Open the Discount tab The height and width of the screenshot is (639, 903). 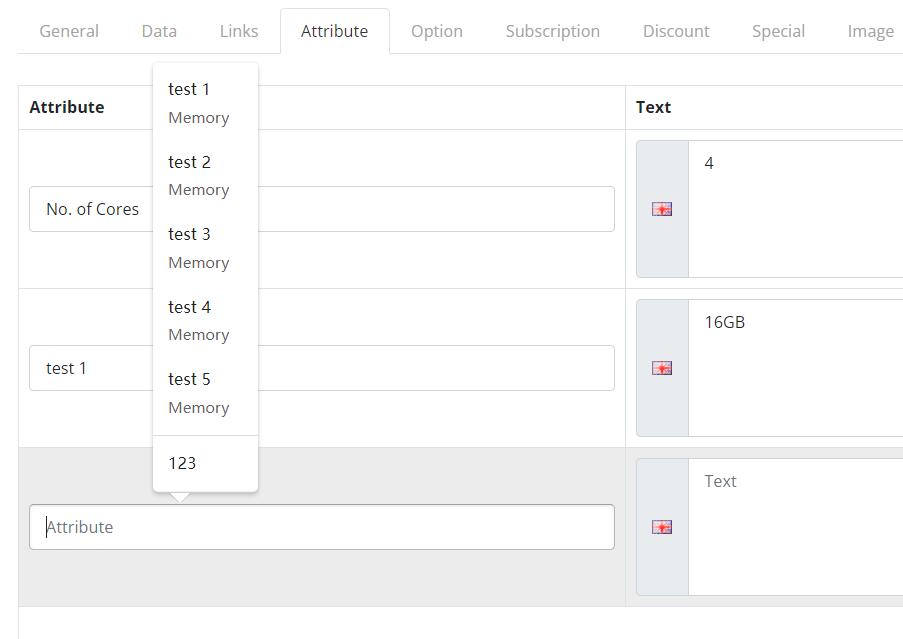click(x=675, y=30)
